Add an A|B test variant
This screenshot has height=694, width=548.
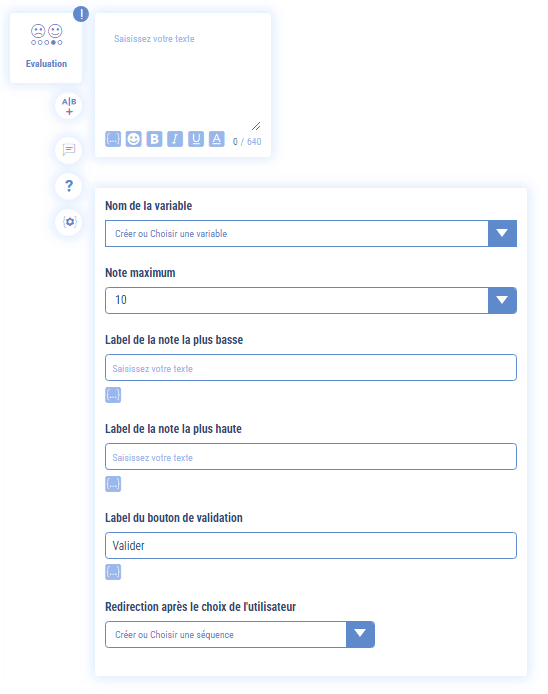click(69, 106)
